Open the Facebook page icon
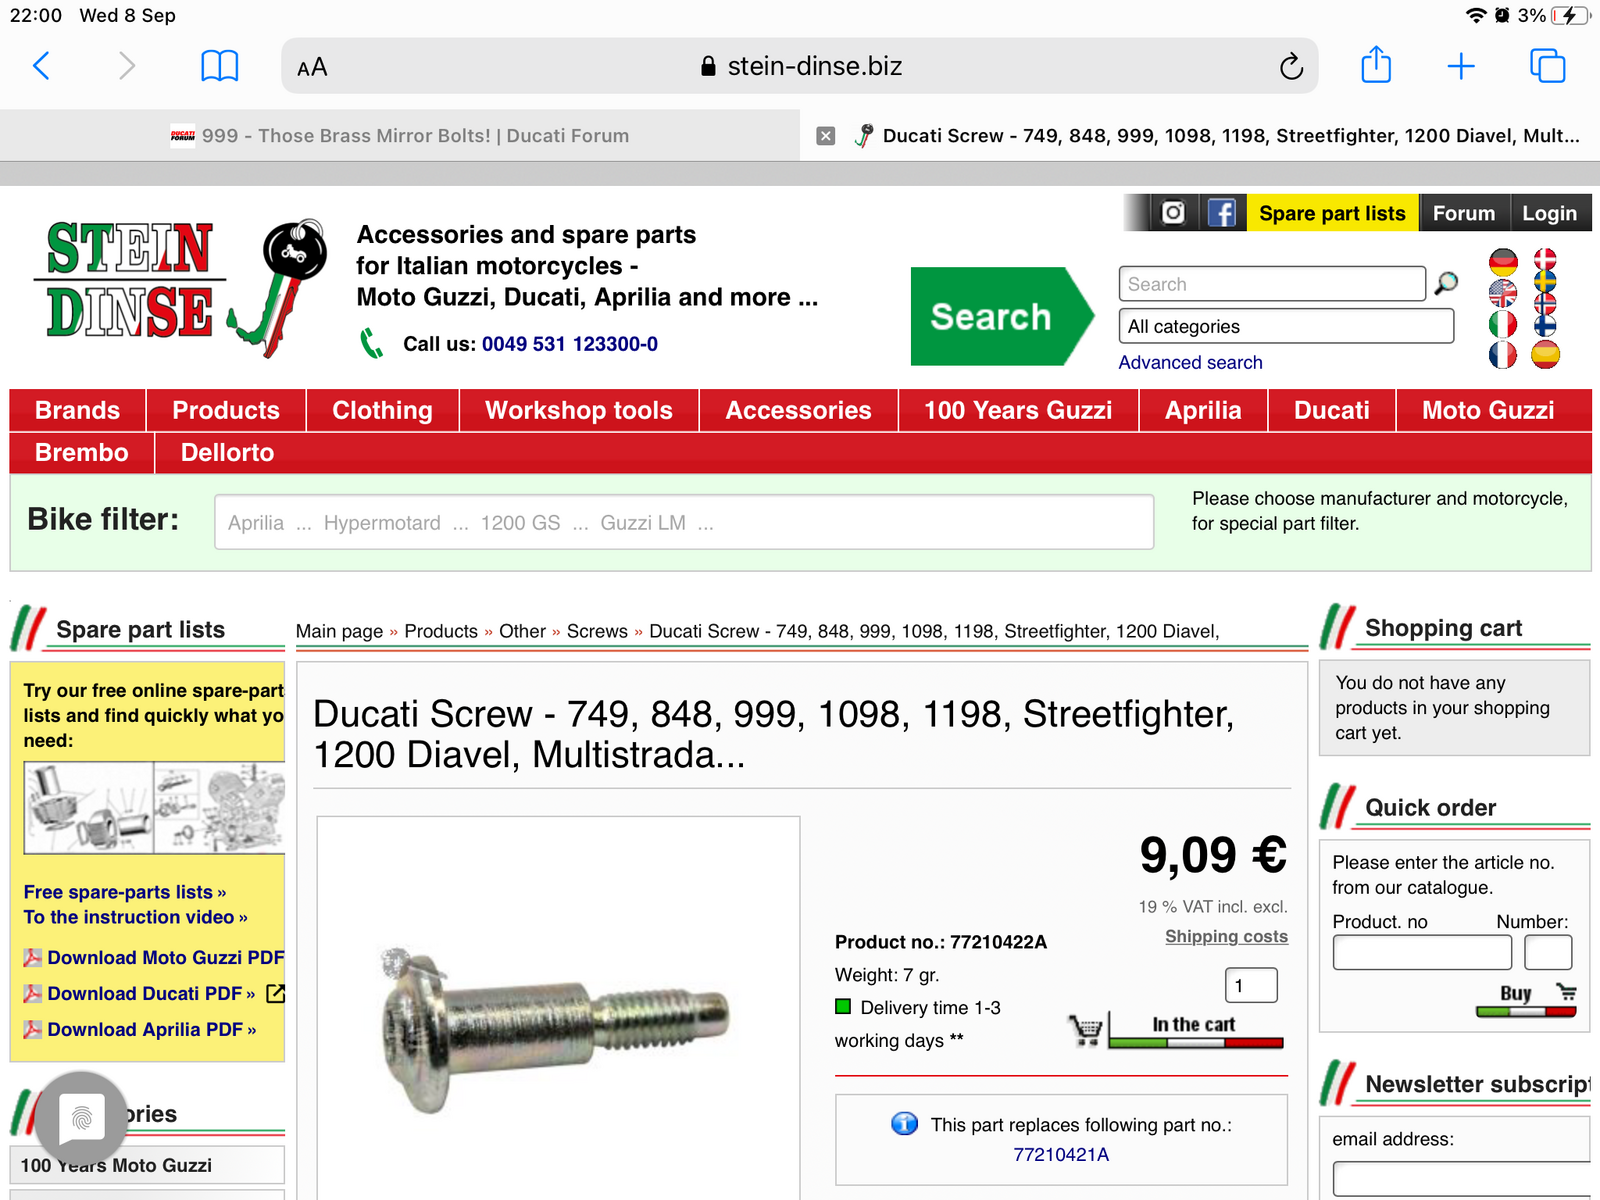This screenshot has width=1600, height=1200. click(x=1221, y=213)
